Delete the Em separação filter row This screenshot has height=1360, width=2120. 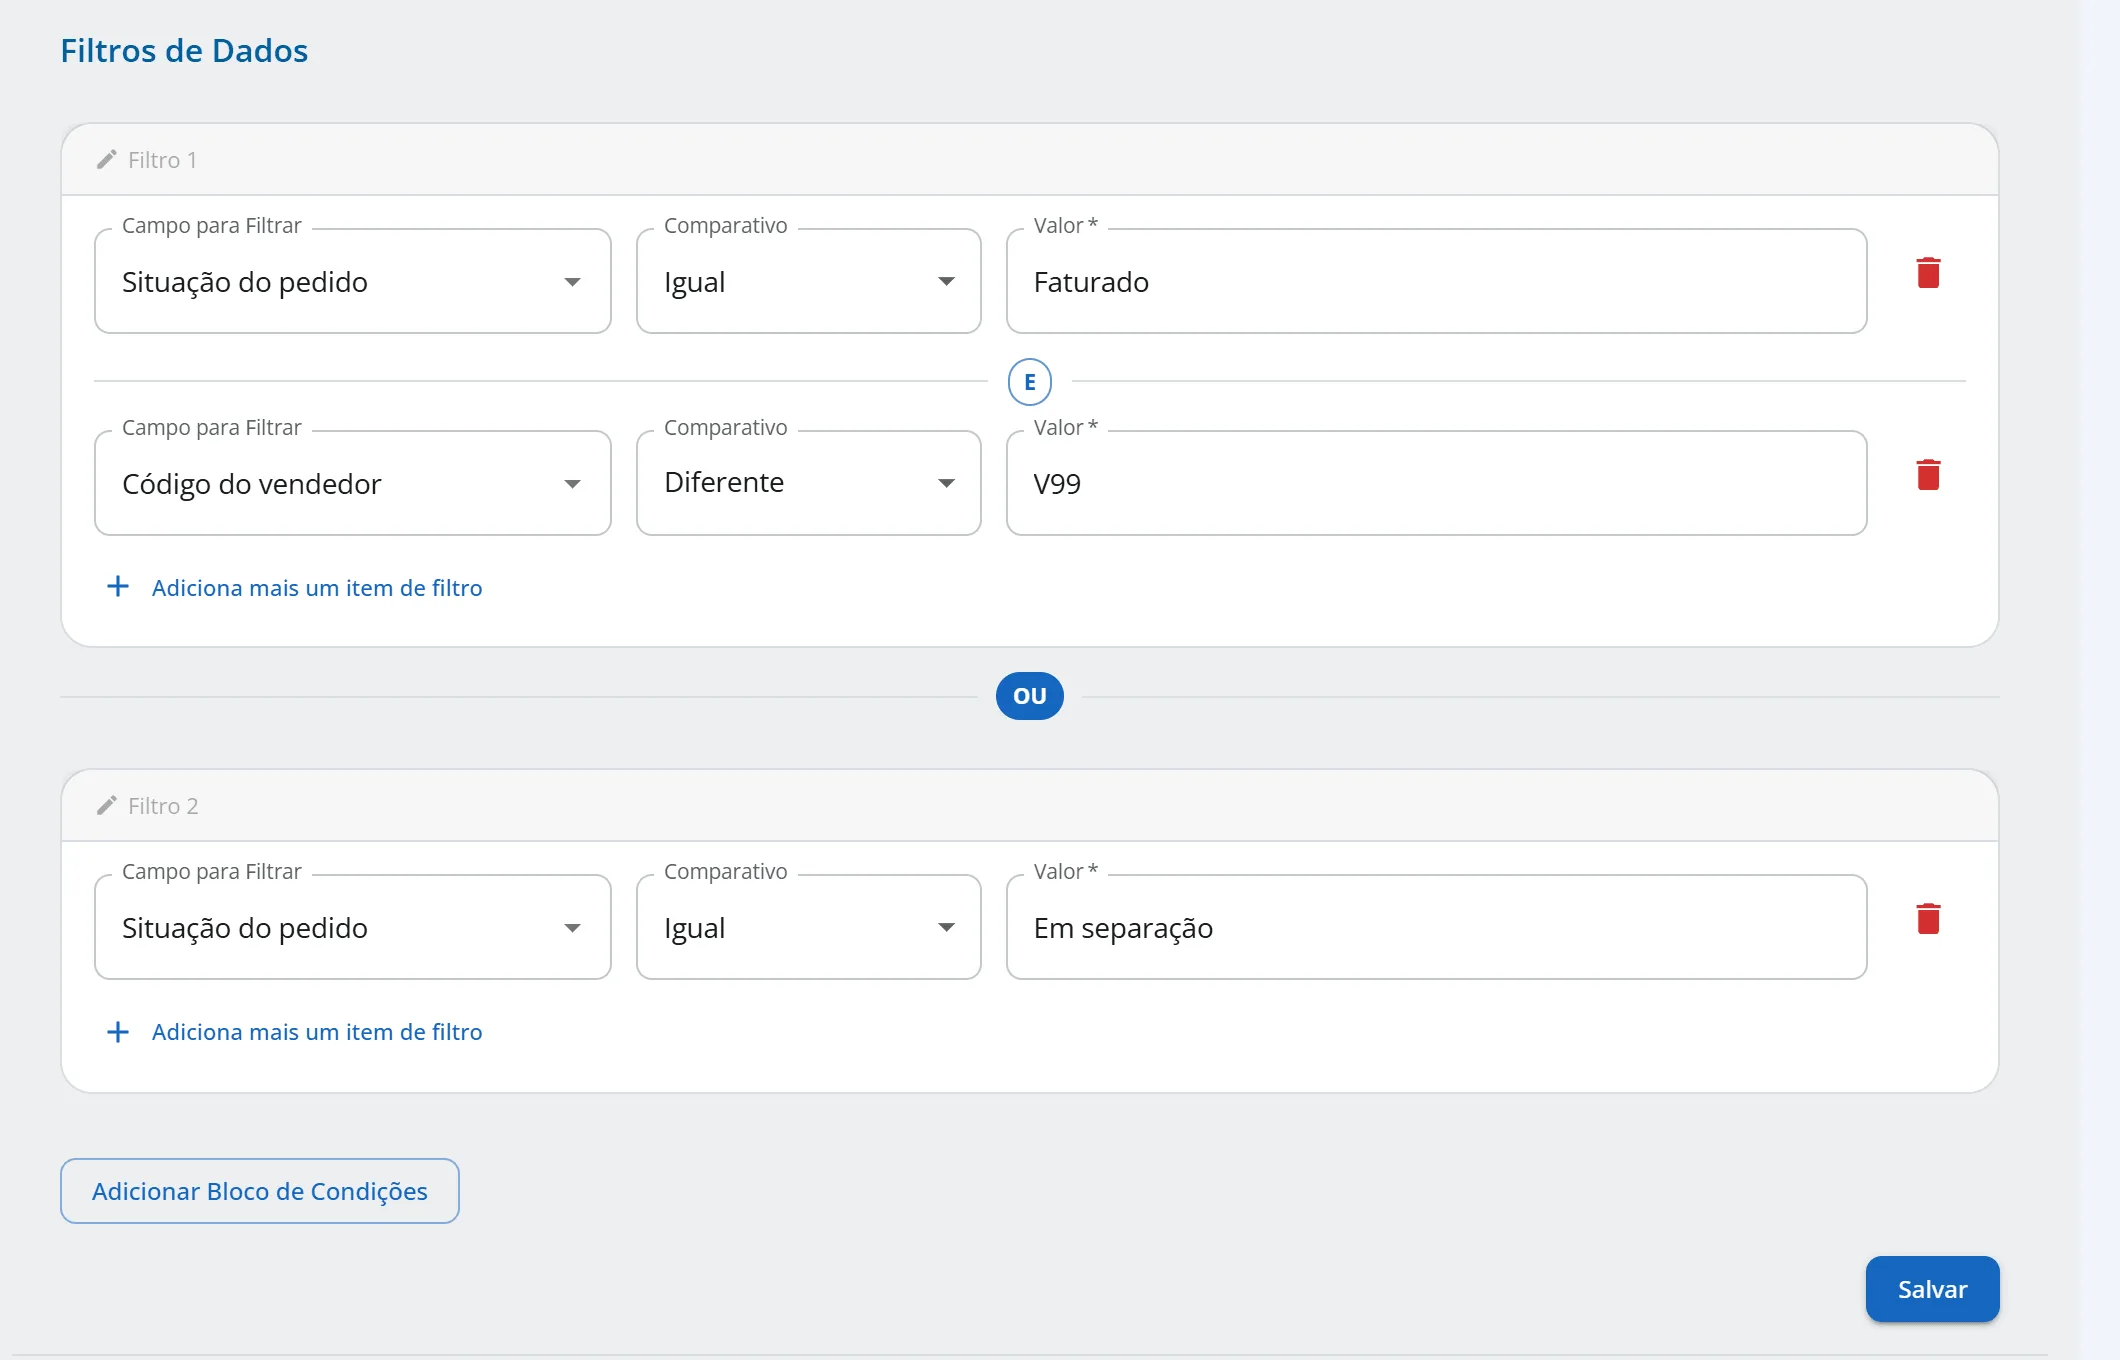tap(1928, 919)
